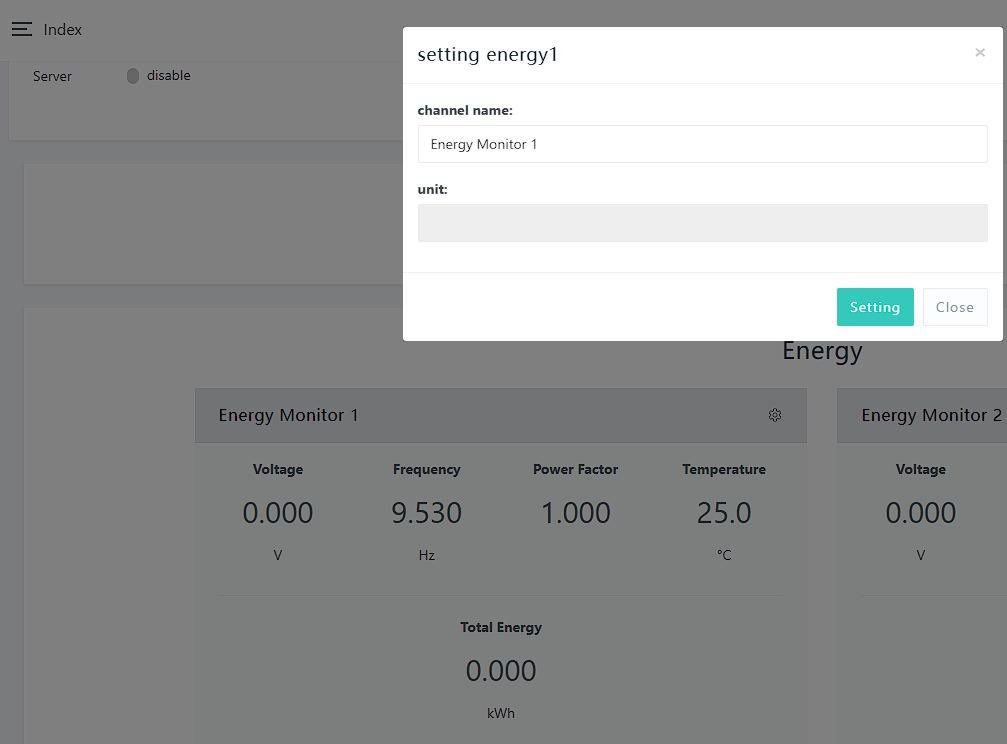The height and width of the screenshot is (744, 1007).
Task: Select the Index page title
Action: (63, 30)
